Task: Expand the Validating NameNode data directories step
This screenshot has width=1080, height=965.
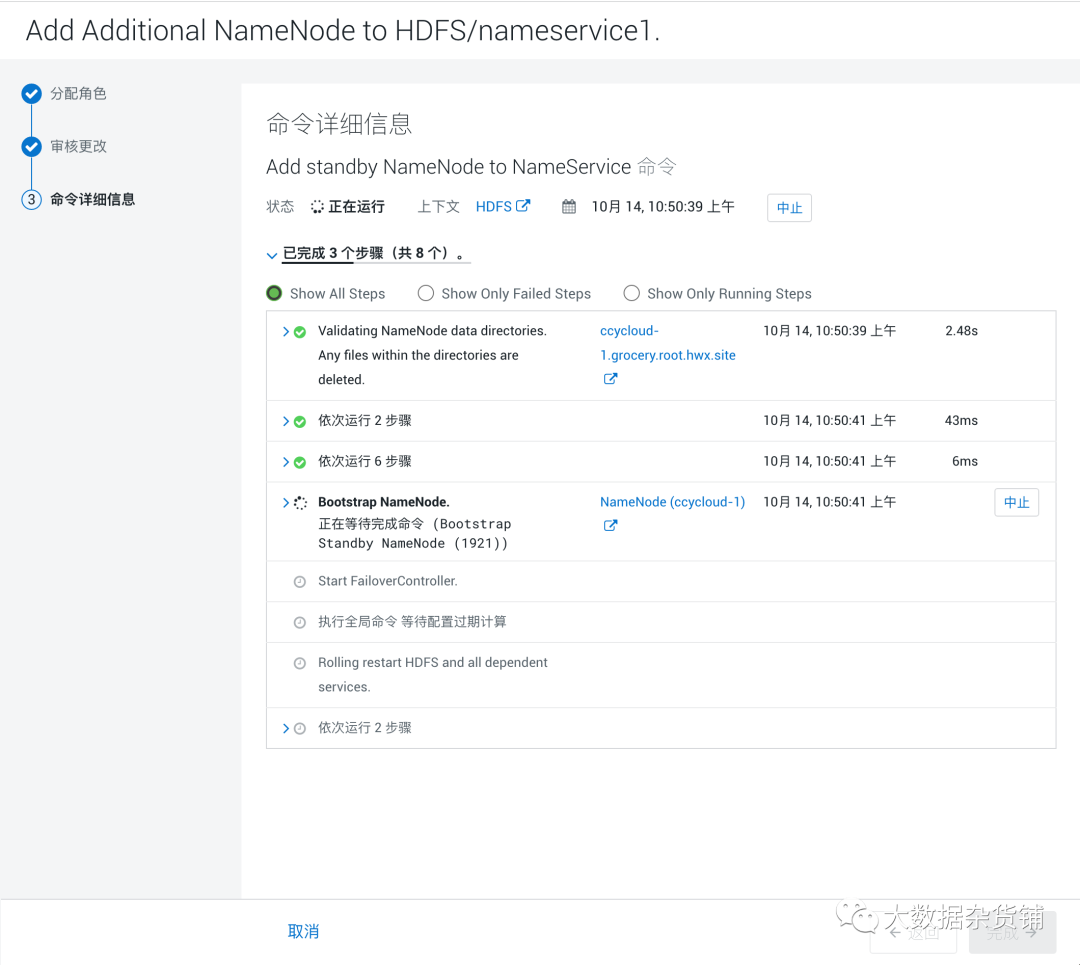Action: coord(286,331)
